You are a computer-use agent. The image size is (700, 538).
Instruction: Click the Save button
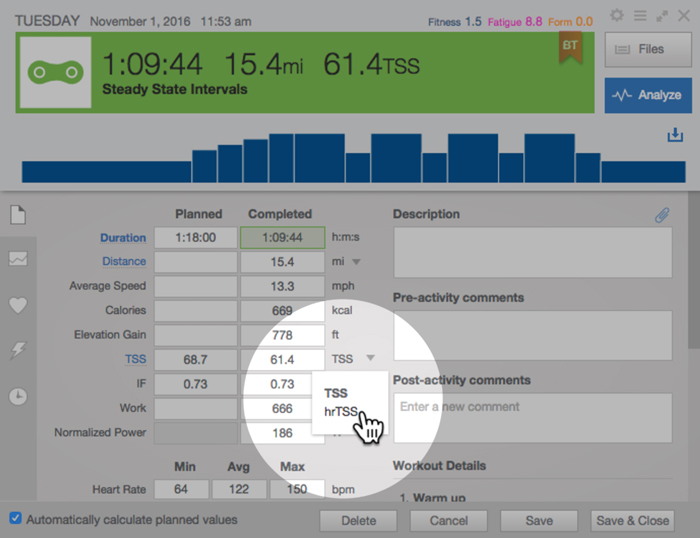tap(539, 521)
